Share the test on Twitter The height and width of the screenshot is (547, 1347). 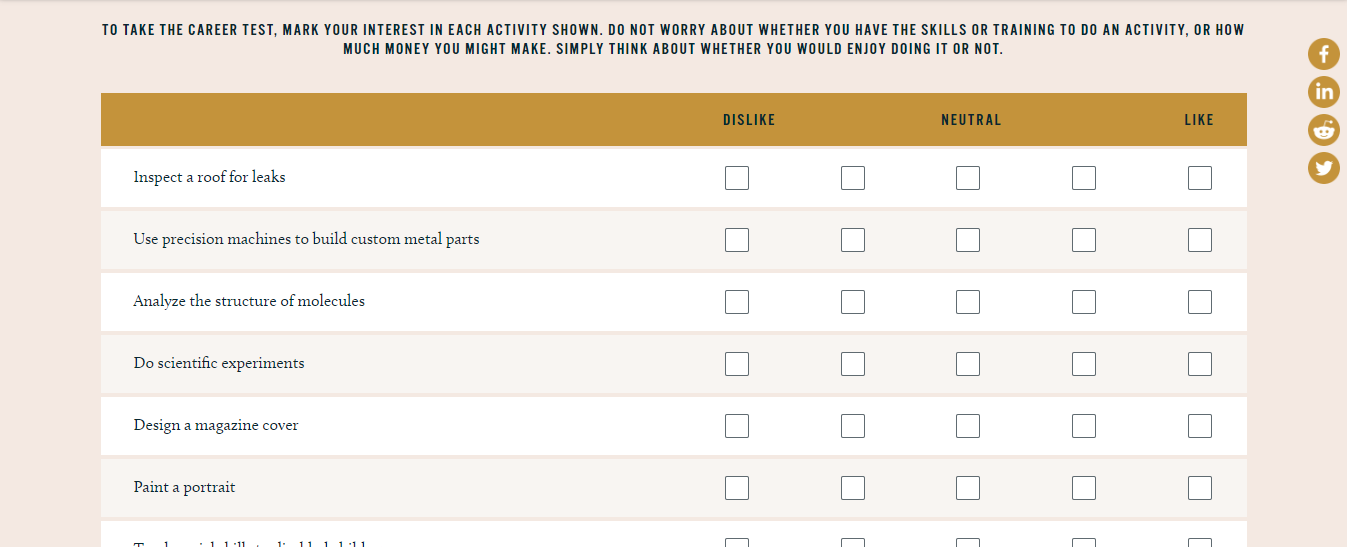click(x=1323, y=168)
